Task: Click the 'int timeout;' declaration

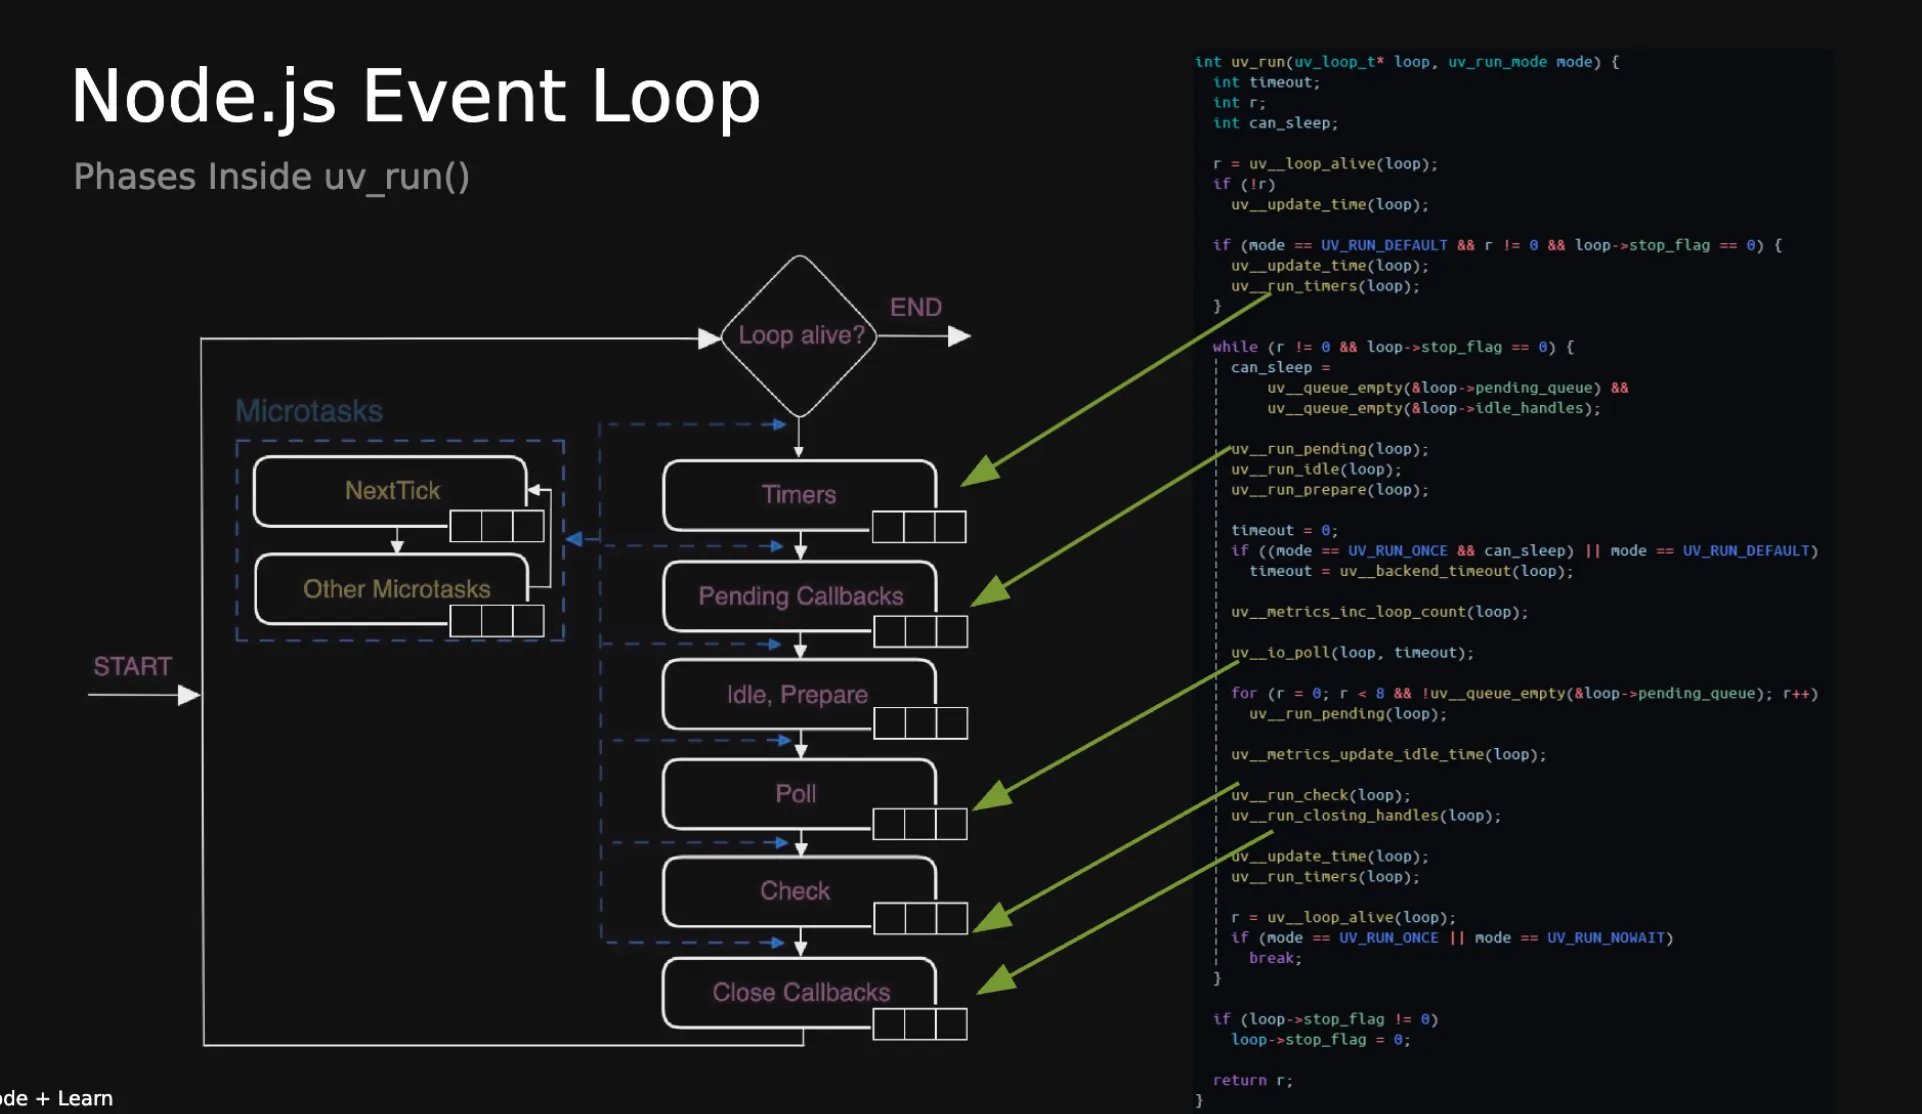Action: (1266, 83)
